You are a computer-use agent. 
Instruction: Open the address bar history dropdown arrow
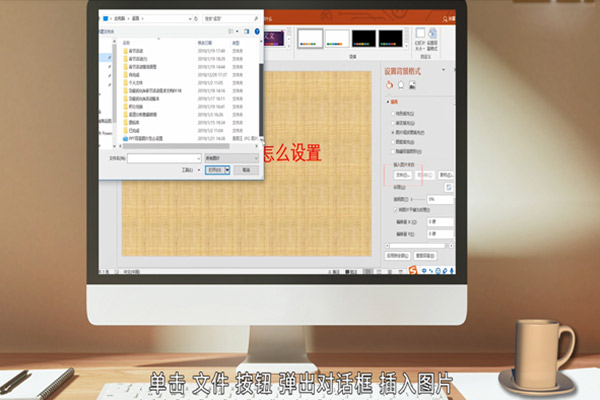pyautogui.click(x=190, y=18)
